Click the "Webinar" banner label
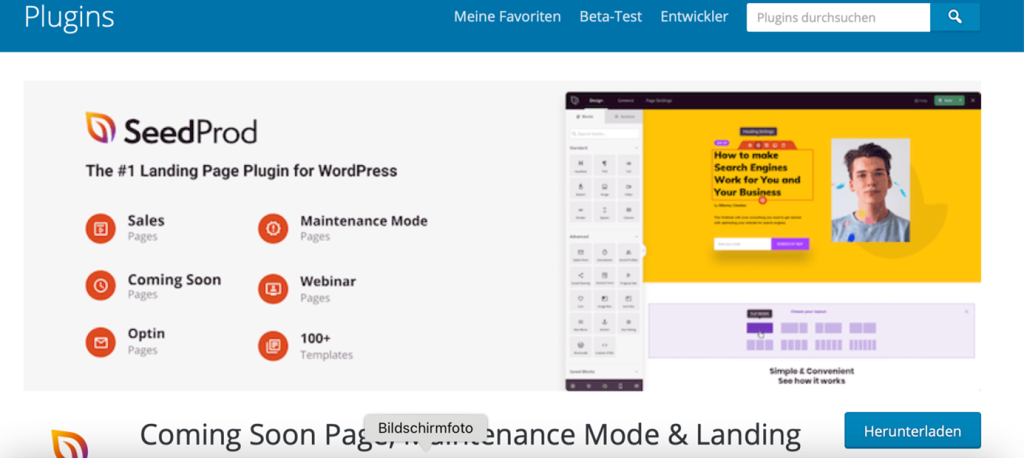 click(x=328, y=282)
